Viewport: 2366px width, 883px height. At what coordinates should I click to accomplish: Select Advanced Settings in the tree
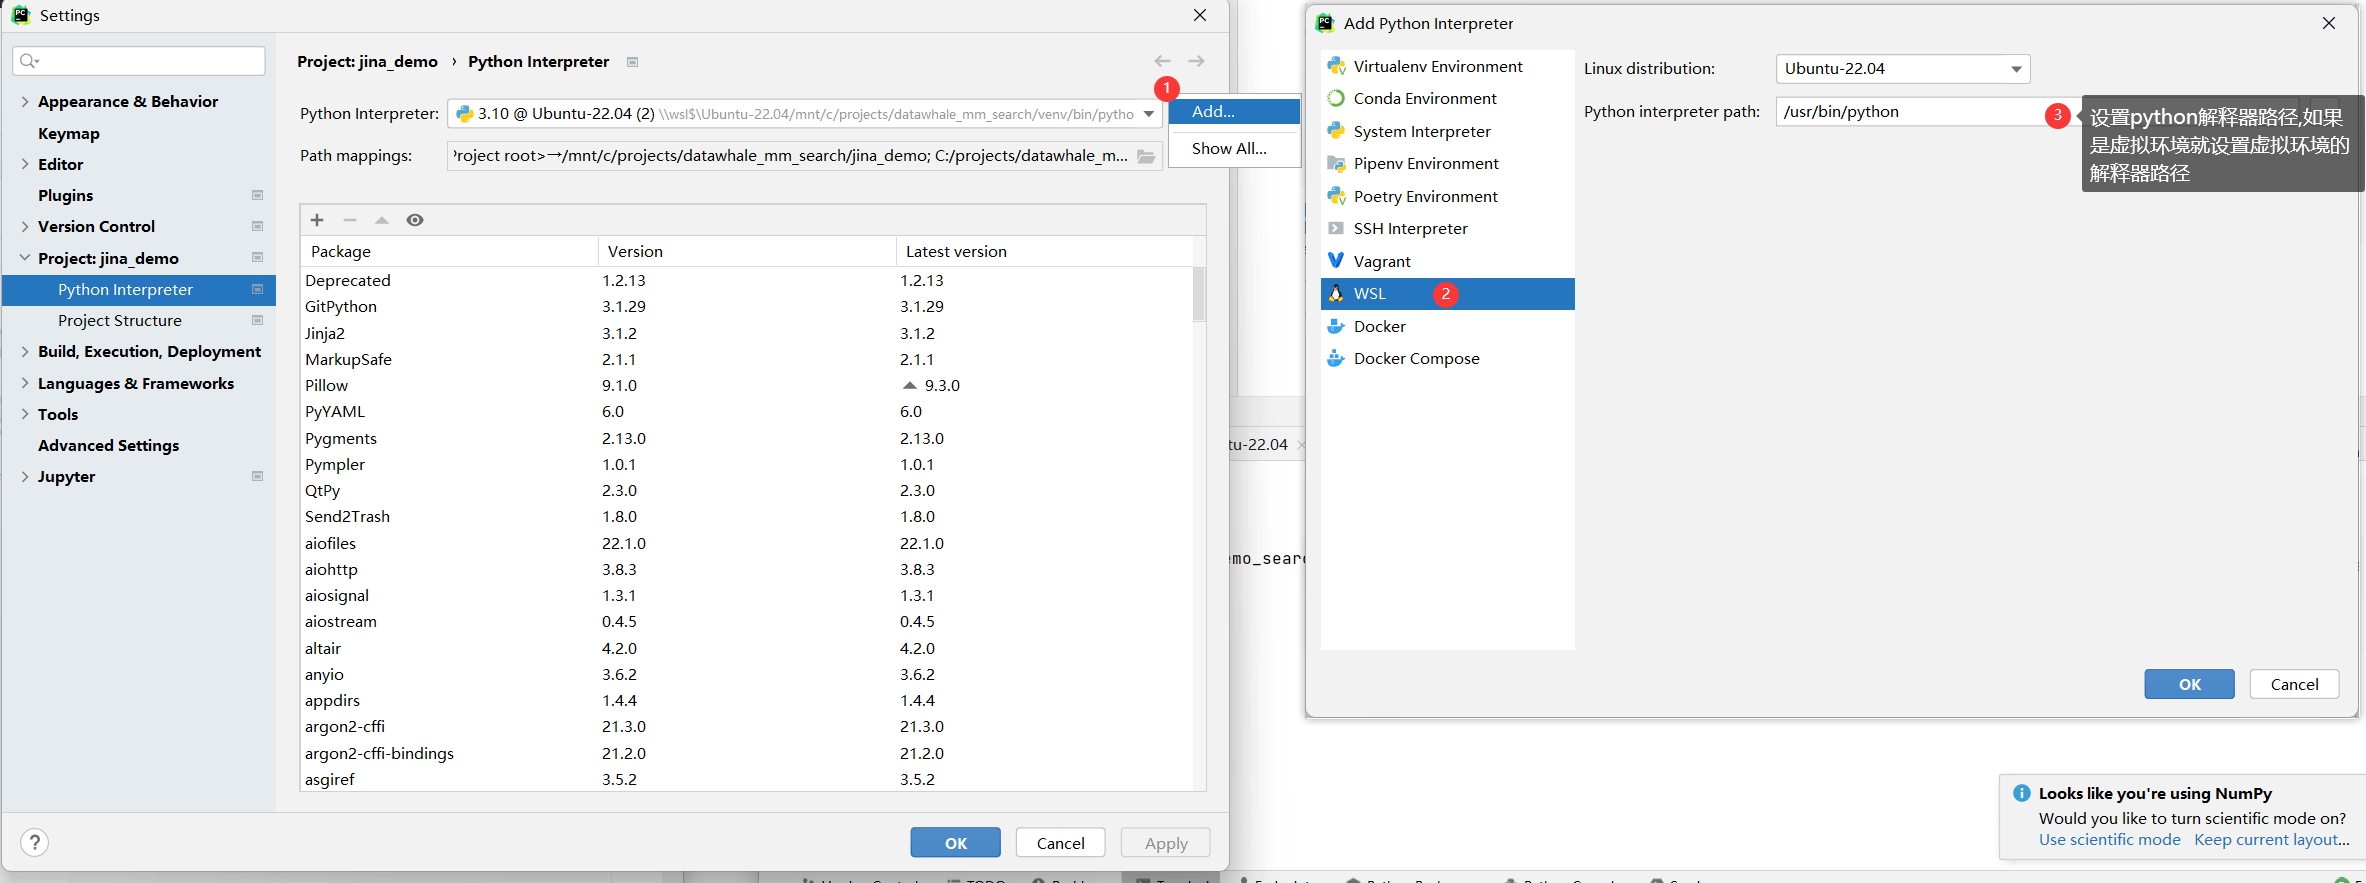109,445
